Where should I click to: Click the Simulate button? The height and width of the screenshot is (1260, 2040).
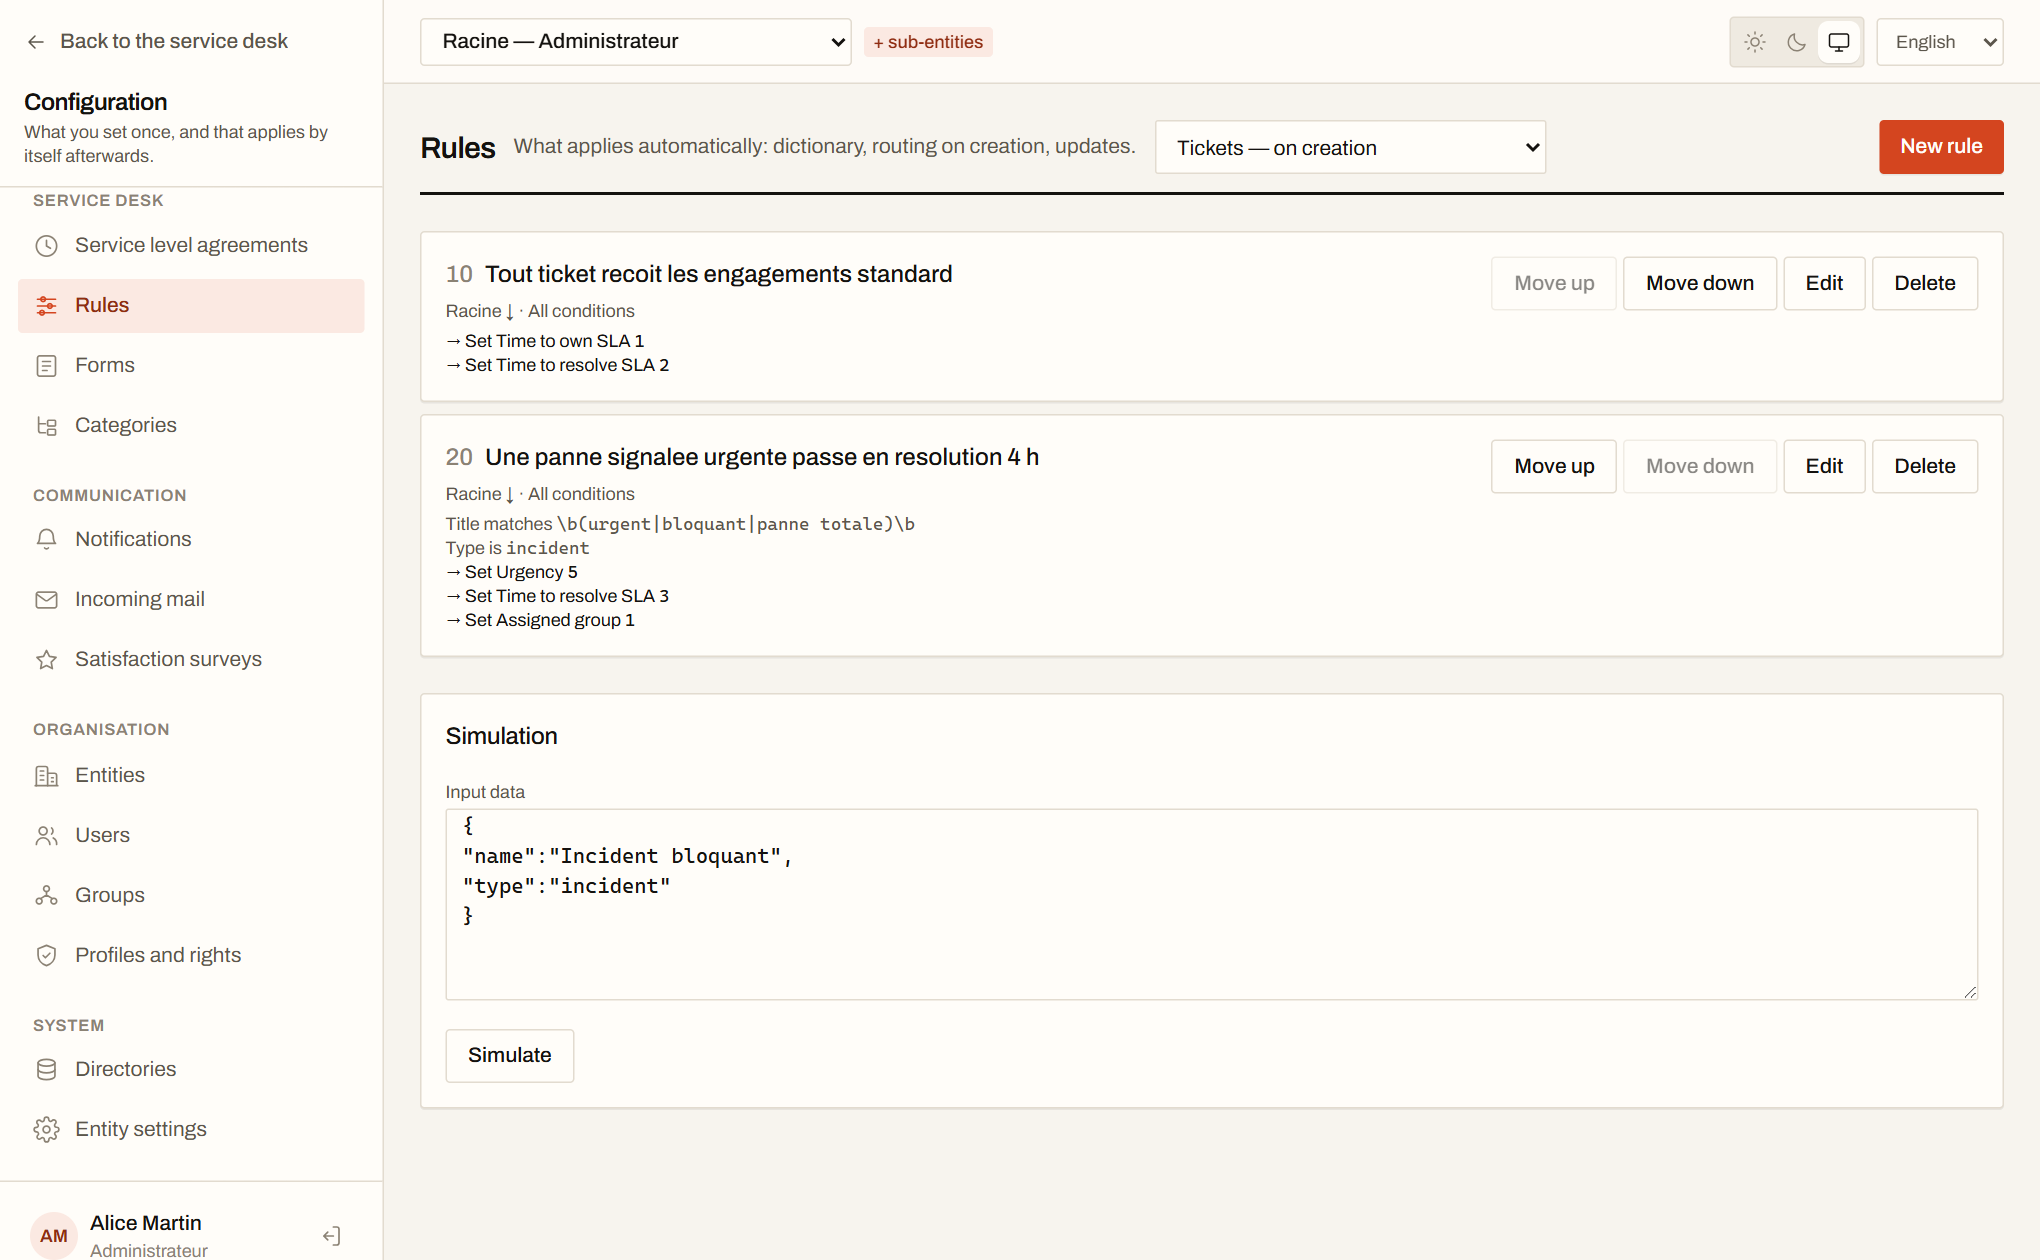click(x=510, y=1056)
